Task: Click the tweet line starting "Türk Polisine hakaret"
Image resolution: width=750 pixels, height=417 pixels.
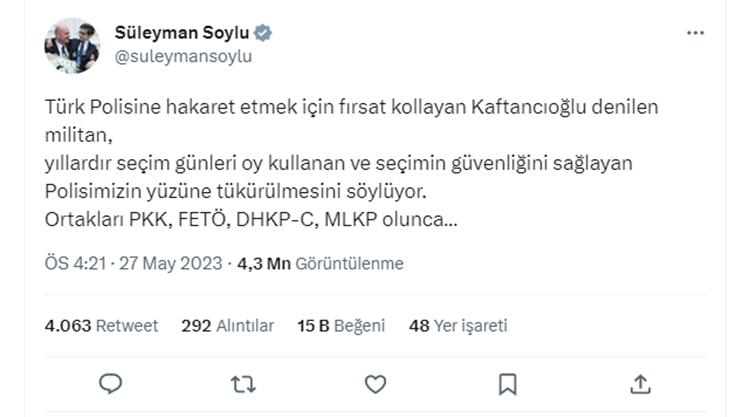Action: (353, 106)
